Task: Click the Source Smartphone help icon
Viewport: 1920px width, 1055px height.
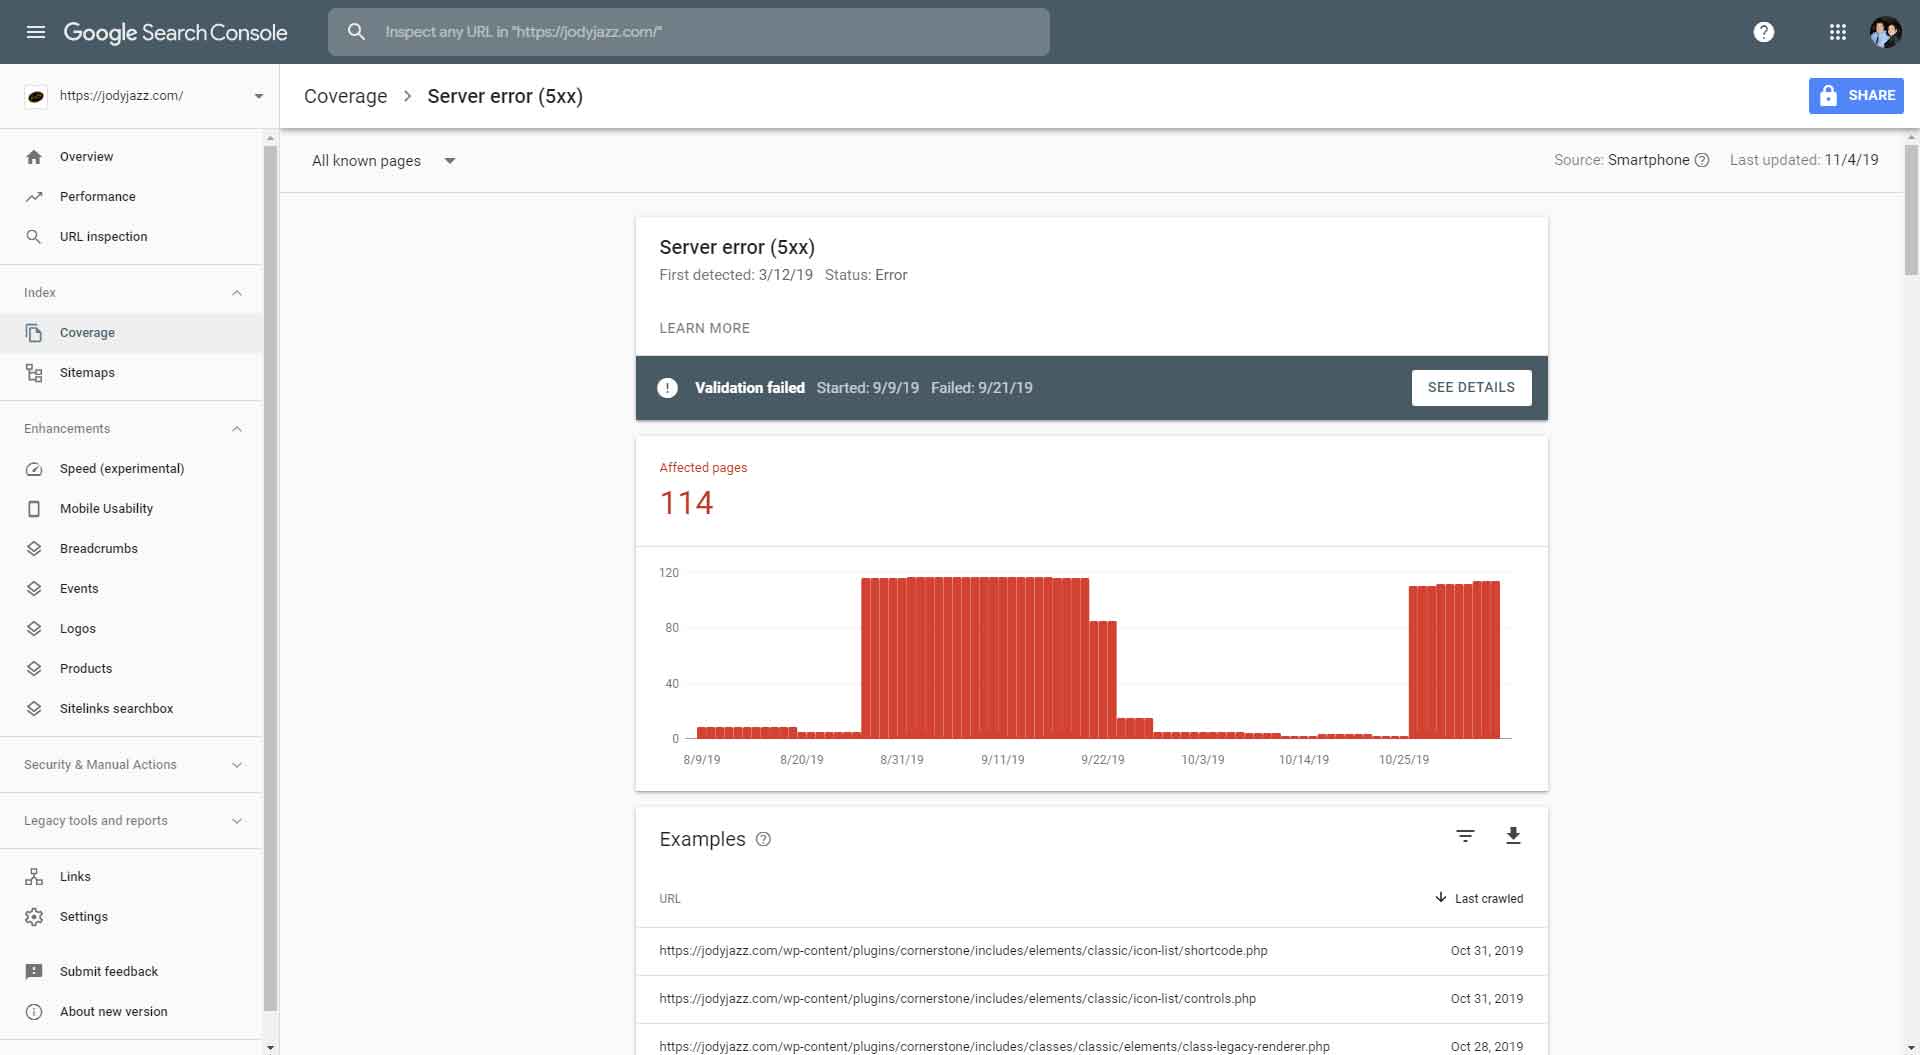Action: [1702, 160]
